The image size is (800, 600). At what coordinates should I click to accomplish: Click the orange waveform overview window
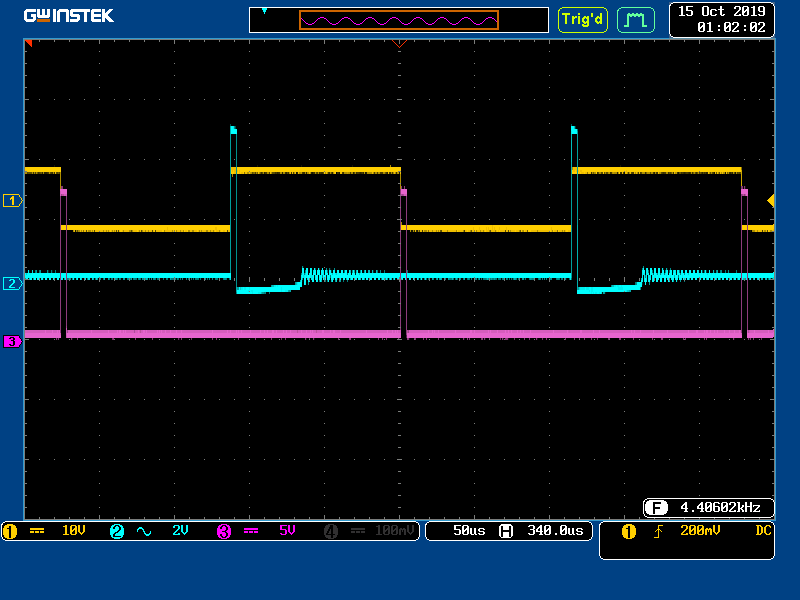[398, 20]
